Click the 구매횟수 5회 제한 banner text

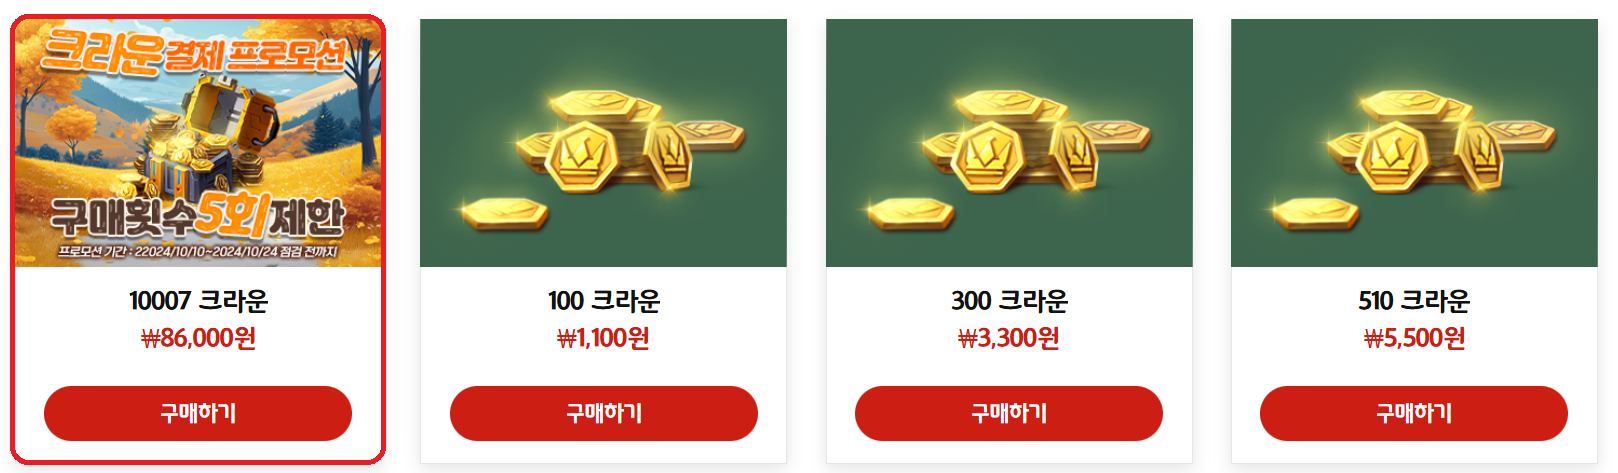pyautogui.click(x=198, y=214)
